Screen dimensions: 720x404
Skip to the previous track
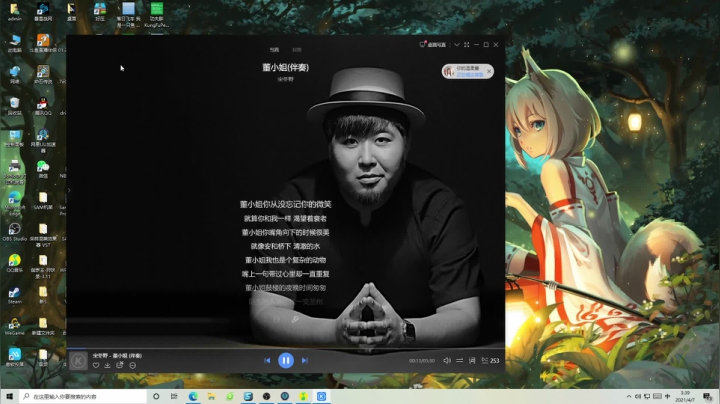pyautogui.click(x=267, y=360)
